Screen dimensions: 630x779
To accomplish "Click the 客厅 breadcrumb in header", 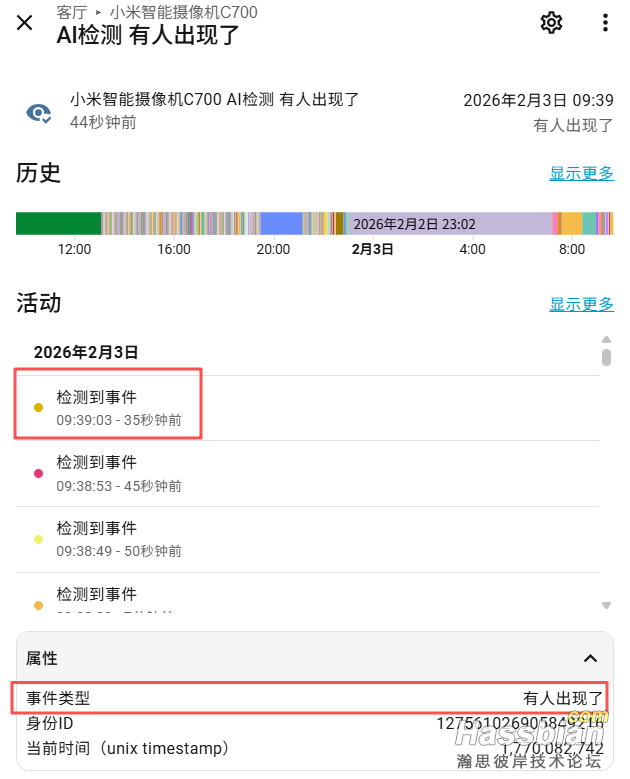I will pyautogui.click(x=71, y=12).
